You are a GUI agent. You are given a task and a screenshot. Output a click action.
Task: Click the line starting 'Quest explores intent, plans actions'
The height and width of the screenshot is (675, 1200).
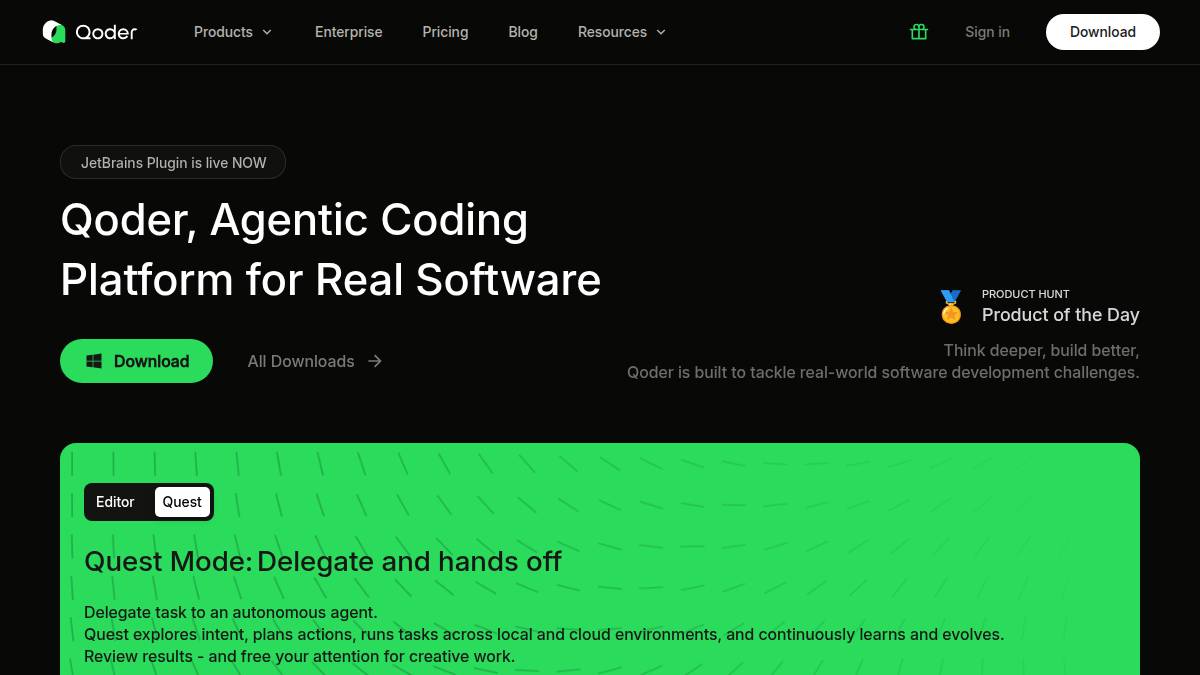[x=544, y=634]
